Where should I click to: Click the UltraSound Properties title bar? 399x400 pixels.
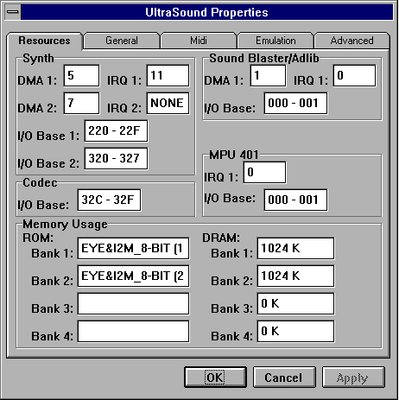(x=207, y=12)
